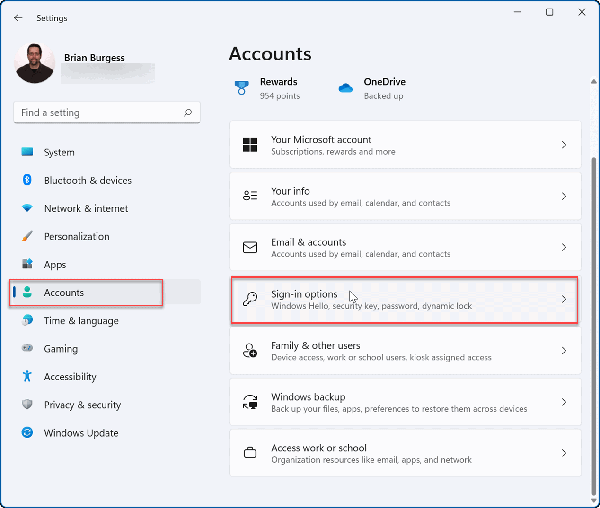The width and height of the screenshot is (600, 508).
Task: Click the Bluetooth icon in sidebar
Action: pyautogui.click(x=27, y=180)
